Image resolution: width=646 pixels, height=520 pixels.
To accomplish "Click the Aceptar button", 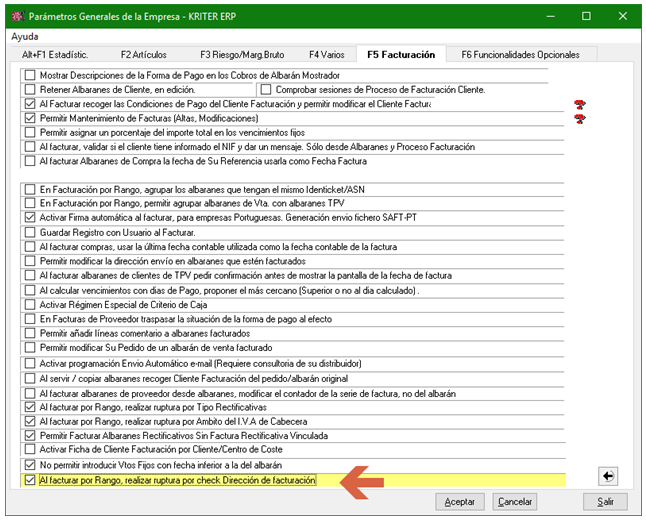I will [460, 501].
